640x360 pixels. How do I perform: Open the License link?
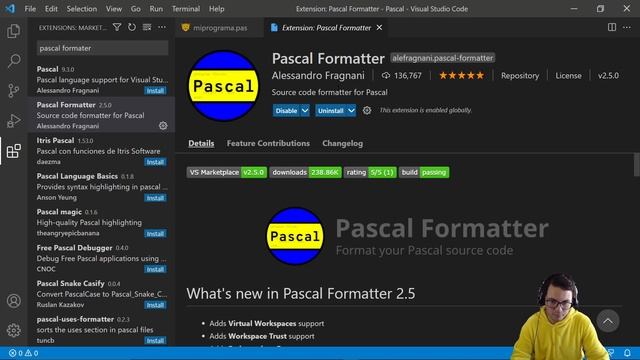[x=568, y=76]
